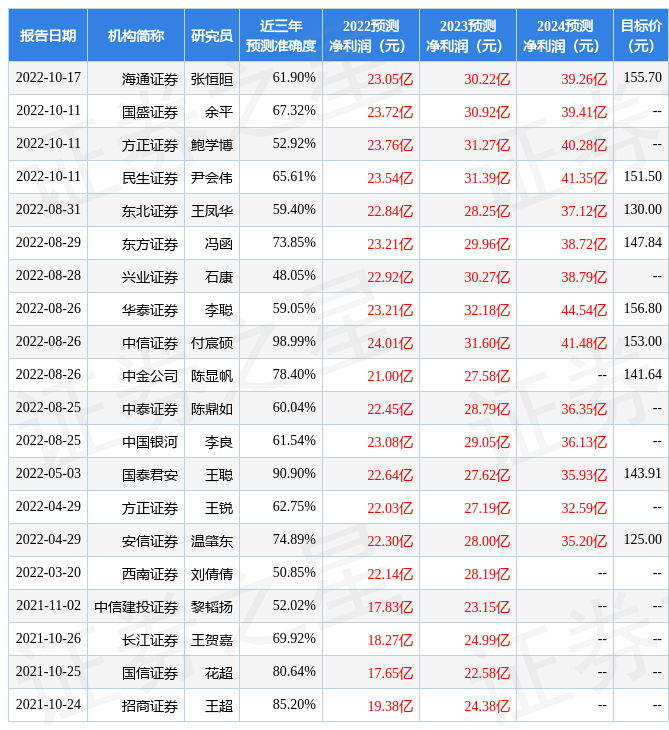Viewport: 669px width, 730px height.
Task: Click 2022 profit forecast 23.76亿
Action: click(x=390, y=145)
